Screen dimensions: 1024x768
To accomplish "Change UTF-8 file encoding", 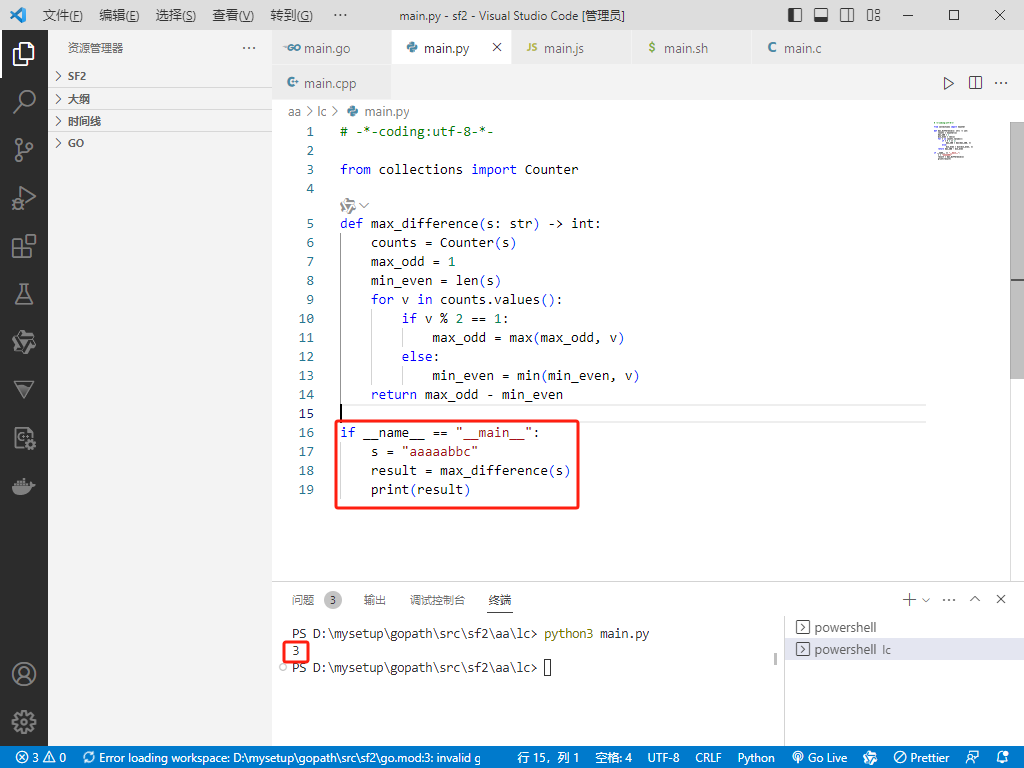I will click(x=663, y=758).
